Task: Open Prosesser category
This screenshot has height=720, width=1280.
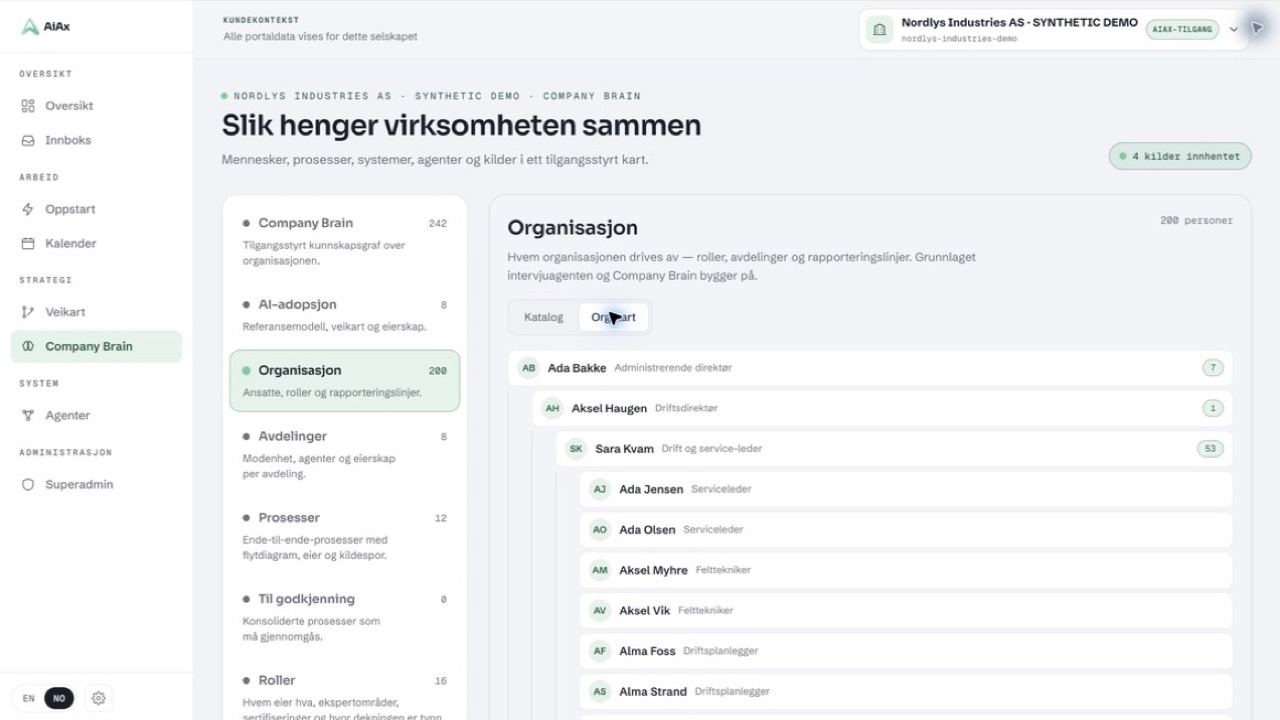Action: pos(345,536)
